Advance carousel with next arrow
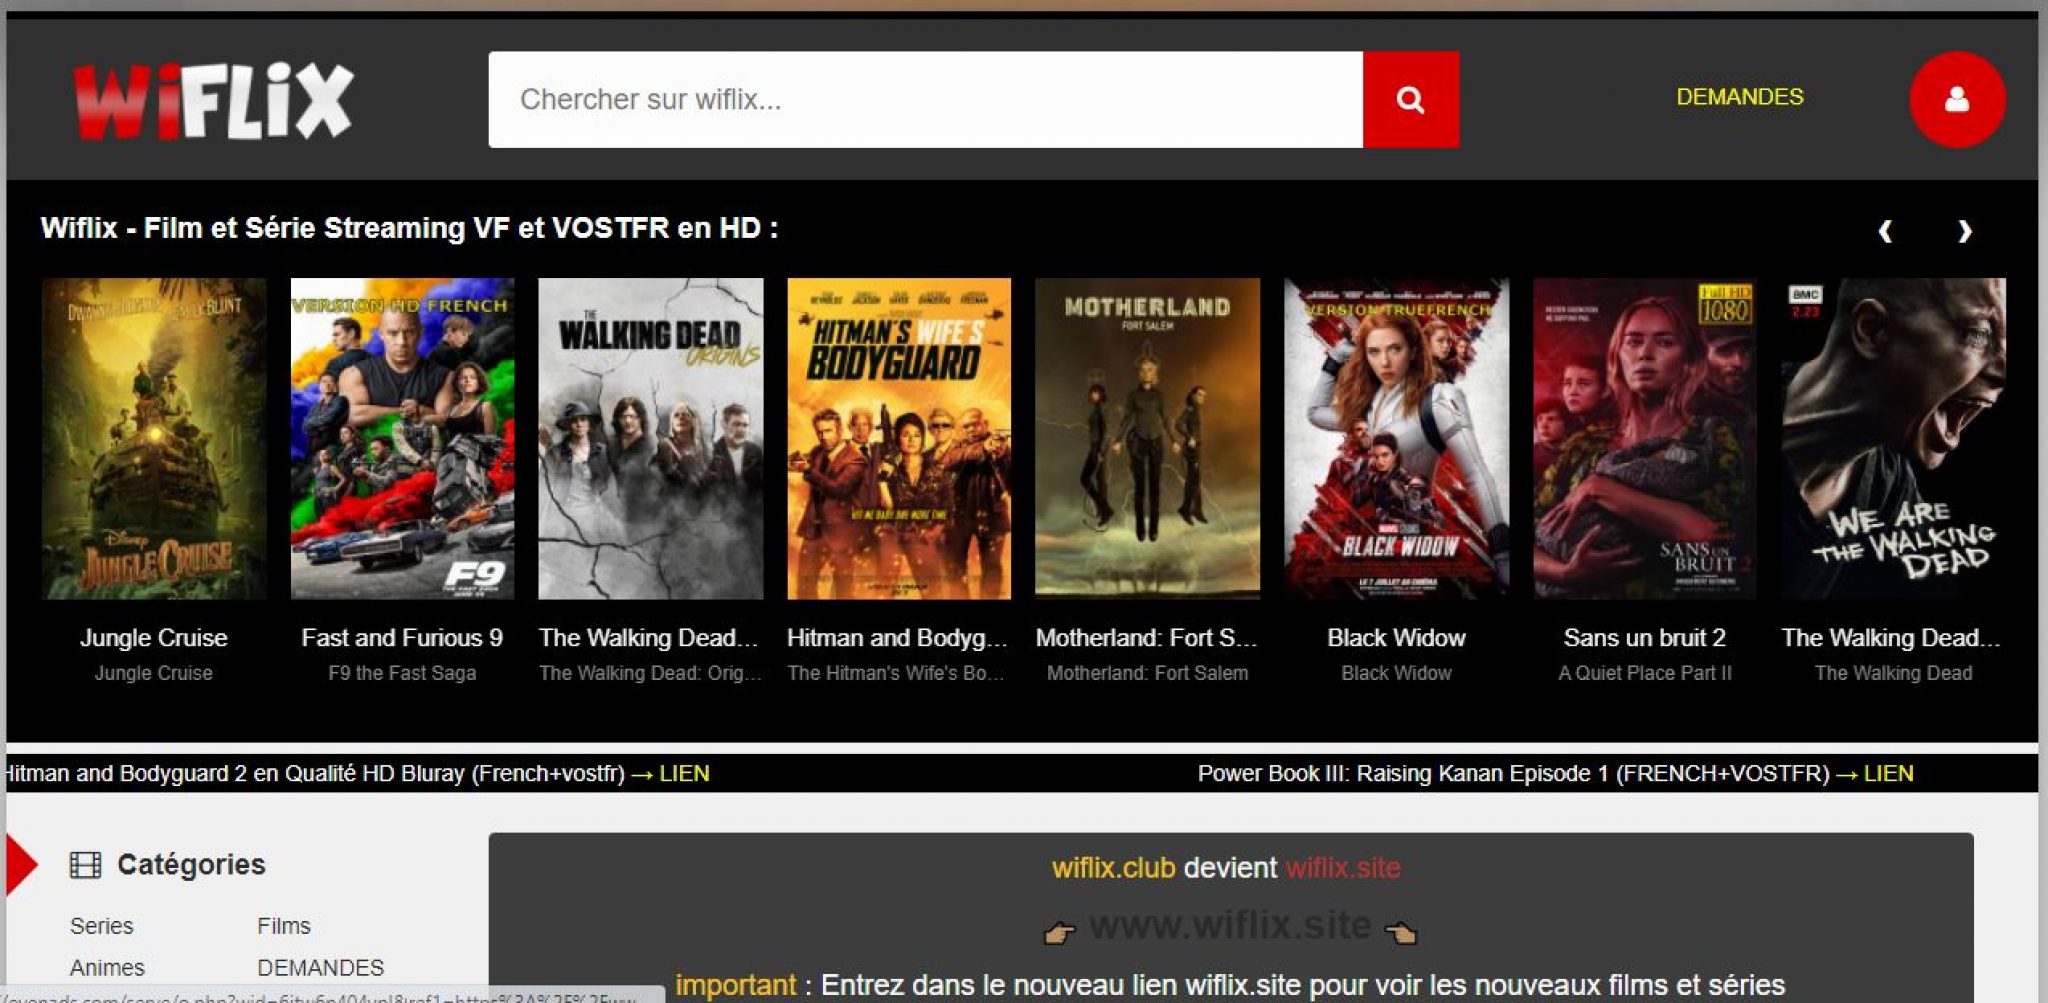 pyautogui.click(x=1965, y=231)
